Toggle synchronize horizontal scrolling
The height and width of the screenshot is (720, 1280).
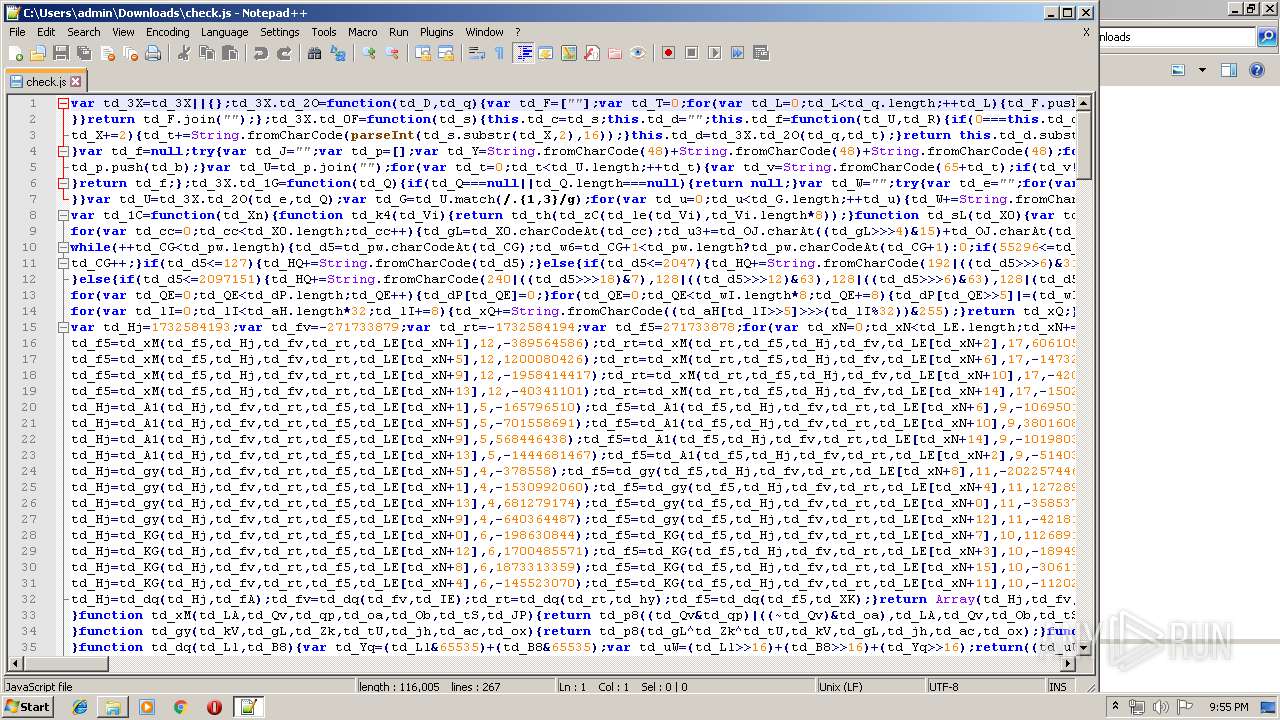point(446,53)
